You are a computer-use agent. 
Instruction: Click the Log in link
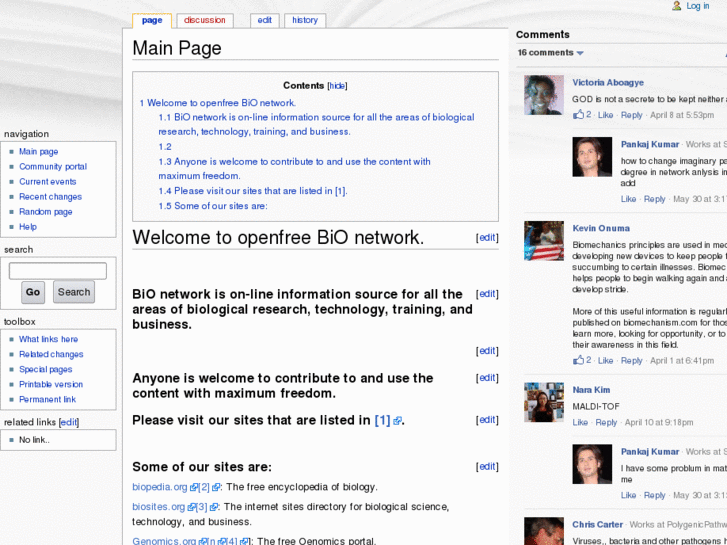click(697, 6)
